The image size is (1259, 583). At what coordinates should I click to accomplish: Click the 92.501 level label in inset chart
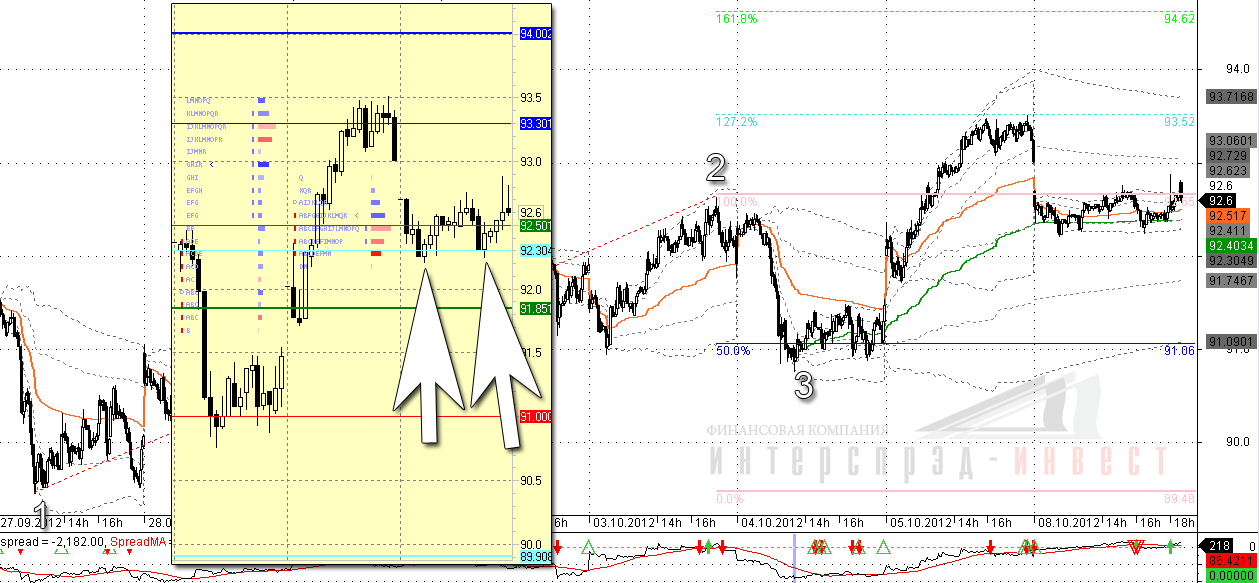click(536, 226)
